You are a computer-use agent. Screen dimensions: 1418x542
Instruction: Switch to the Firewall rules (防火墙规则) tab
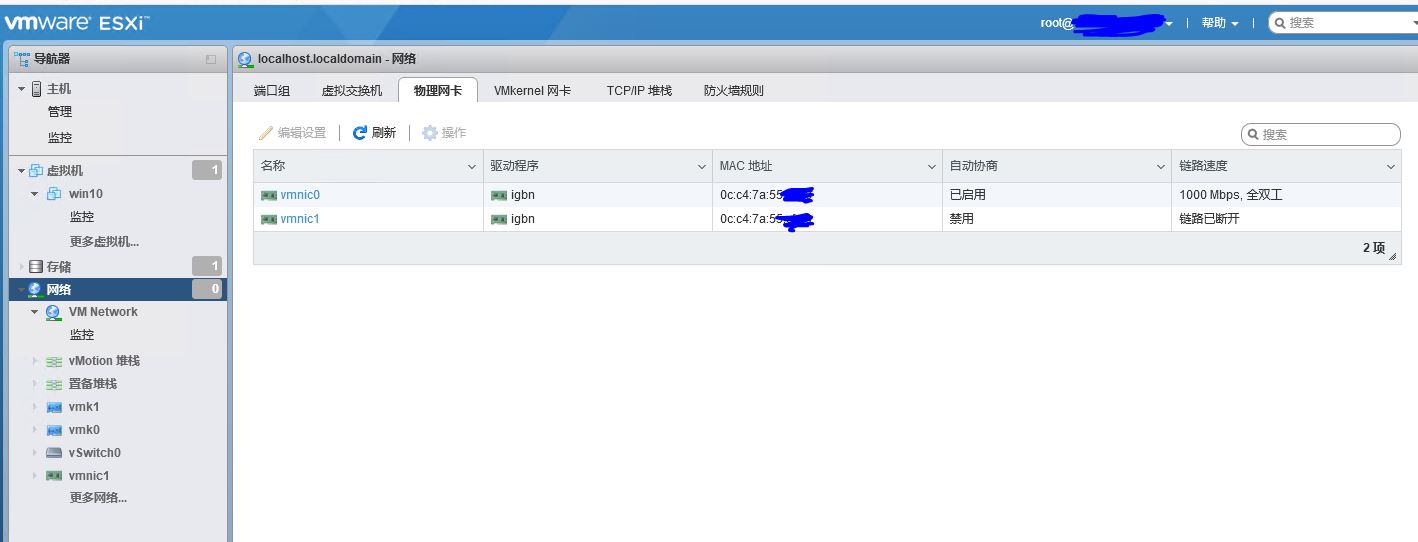733,90
